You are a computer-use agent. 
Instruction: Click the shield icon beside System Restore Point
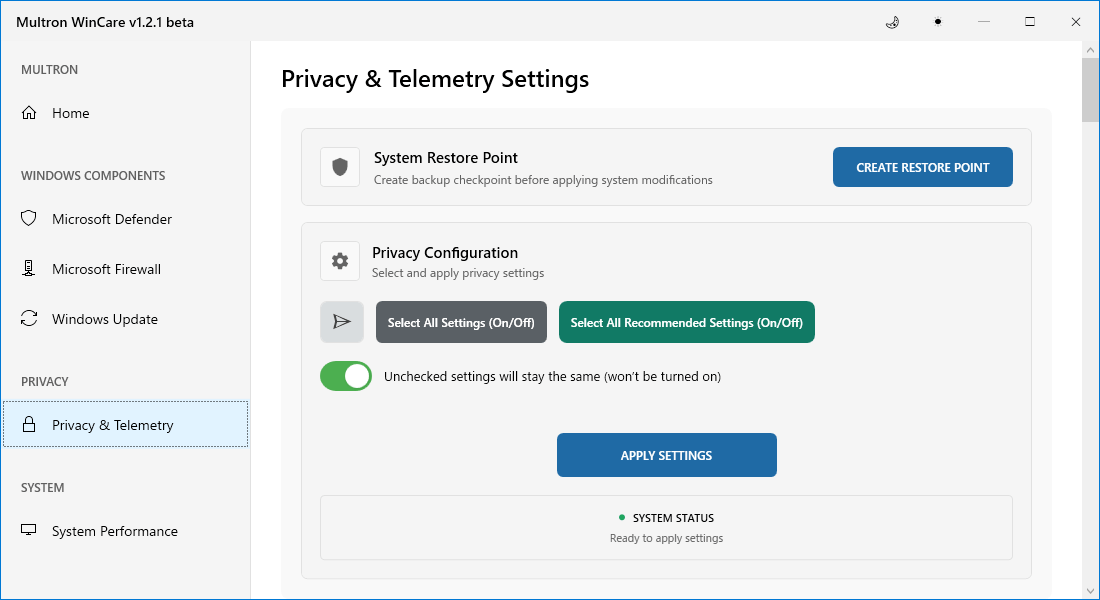340,167
